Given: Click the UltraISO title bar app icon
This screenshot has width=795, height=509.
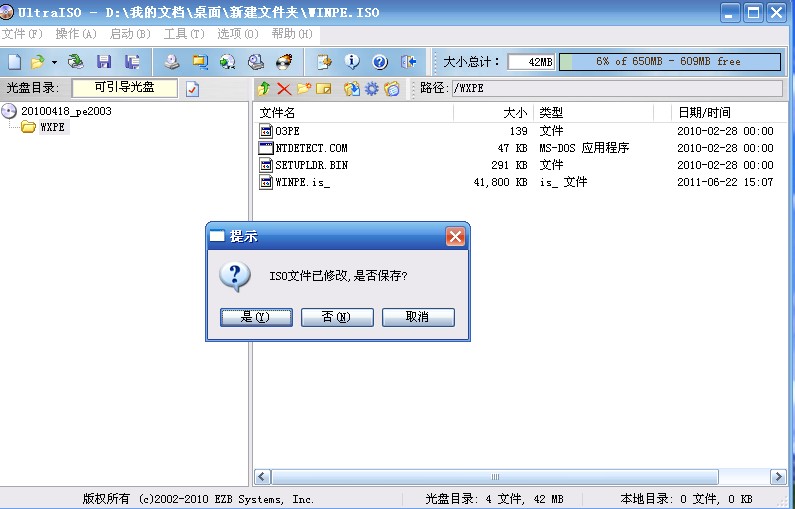Looking at the screenshot, I should coord(7,12).
